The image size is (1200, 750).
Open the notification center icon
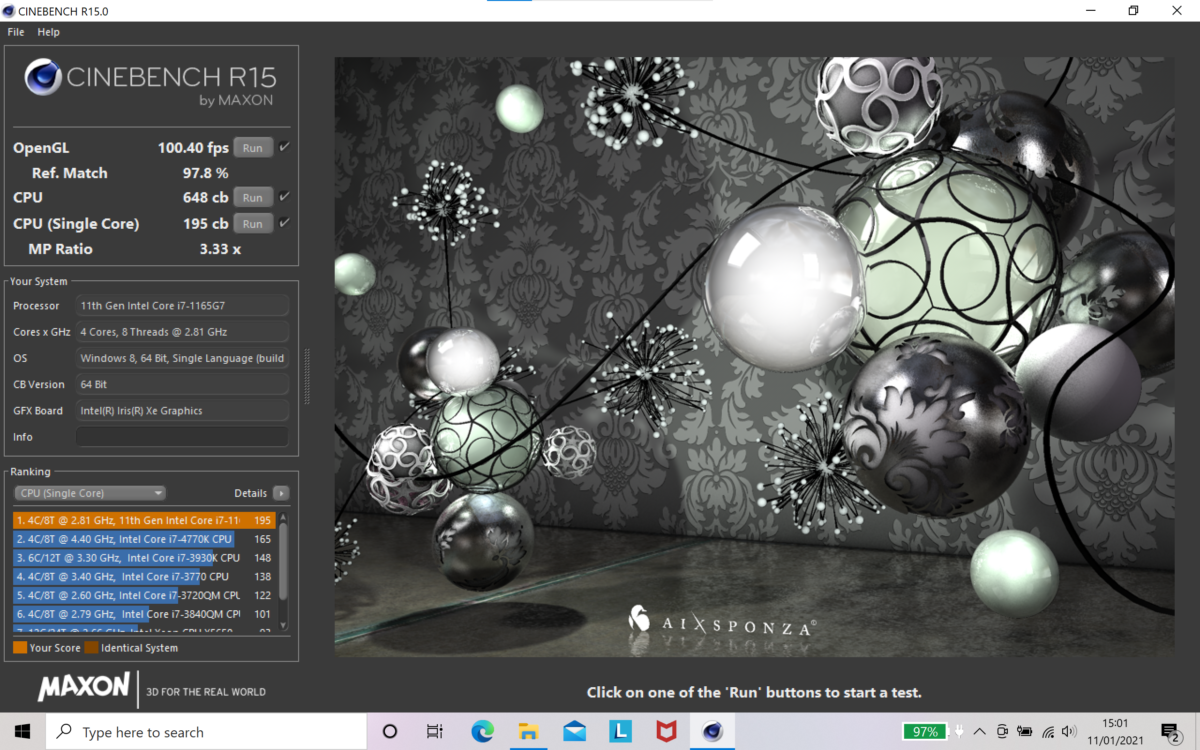pyautogui.click(x=1172, y=732)
